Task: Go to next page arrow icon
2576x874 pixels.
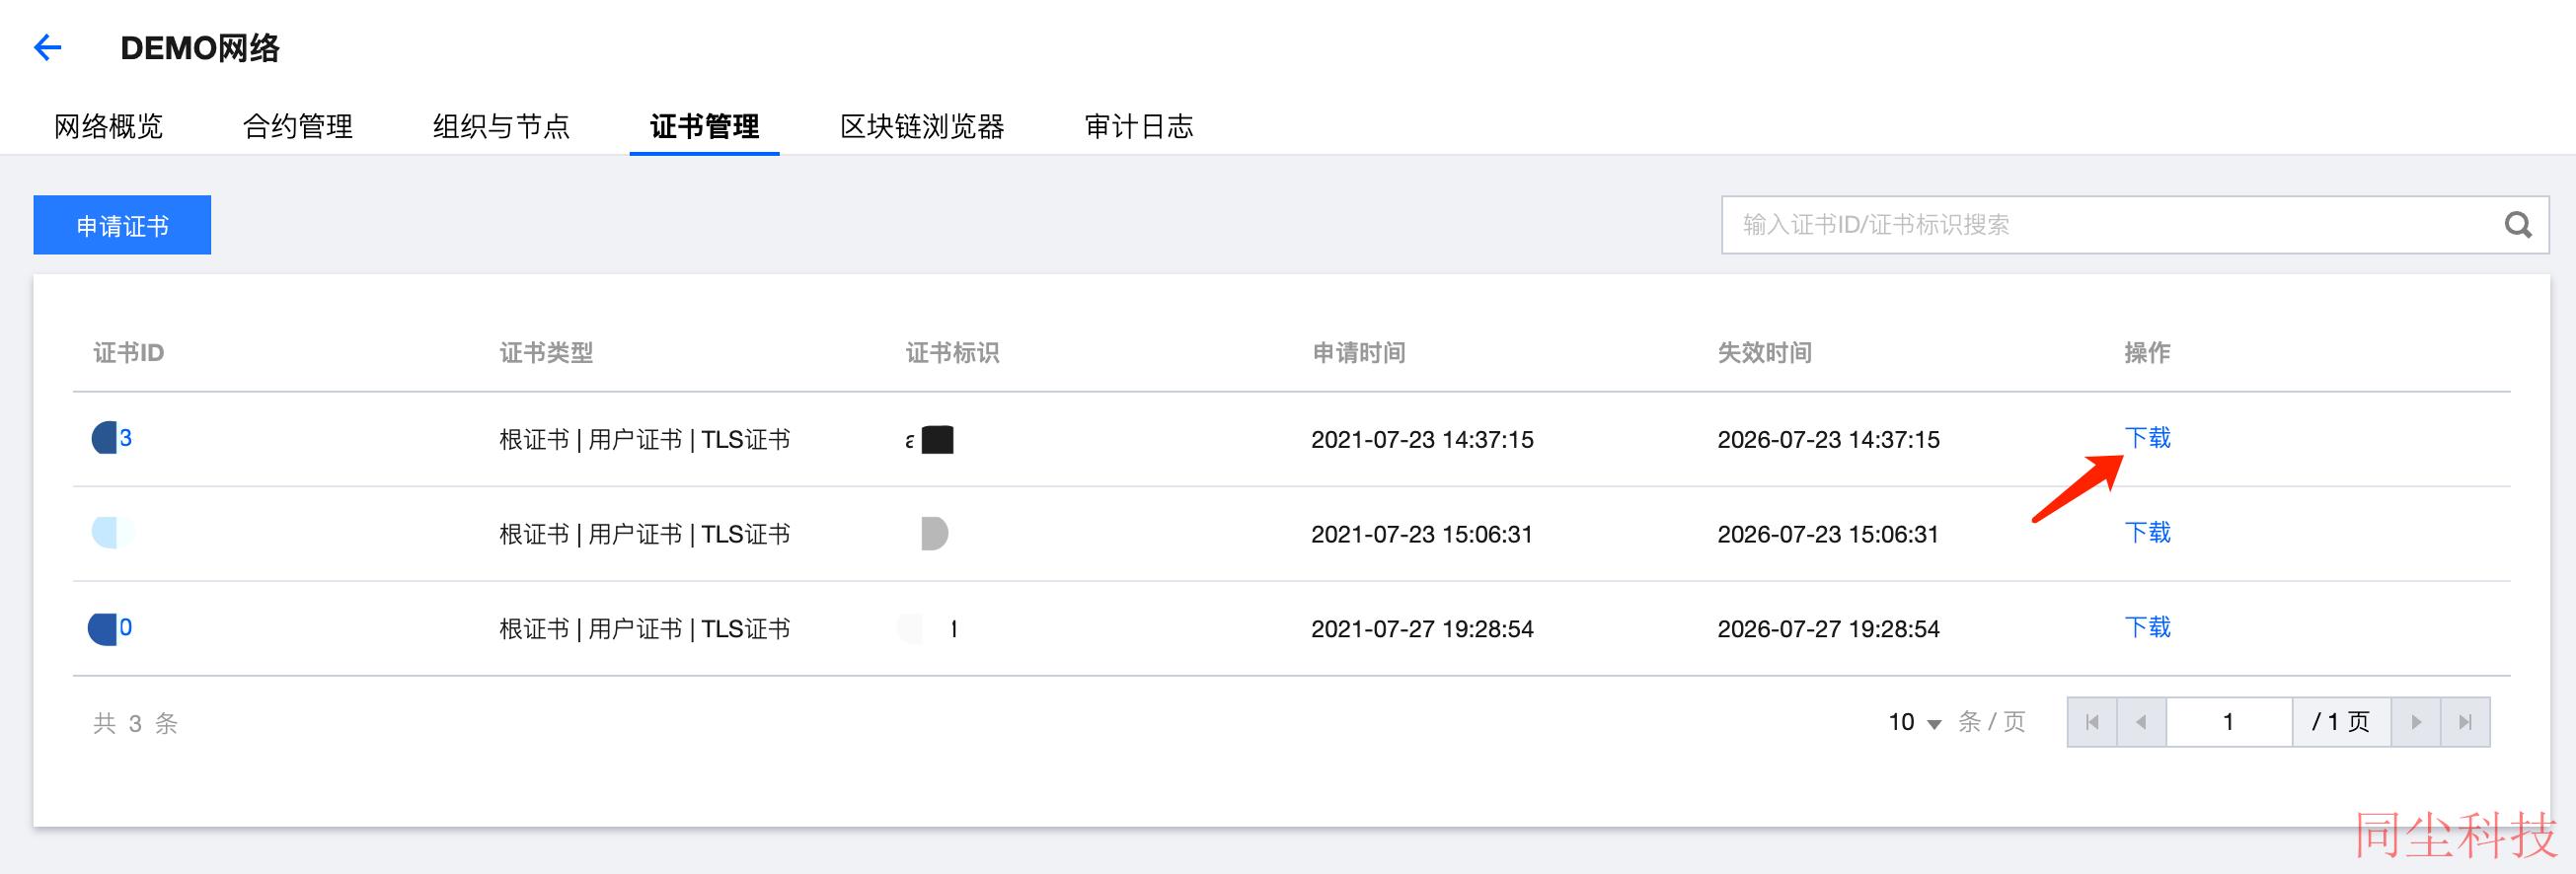Action: tap(2416, 722)
